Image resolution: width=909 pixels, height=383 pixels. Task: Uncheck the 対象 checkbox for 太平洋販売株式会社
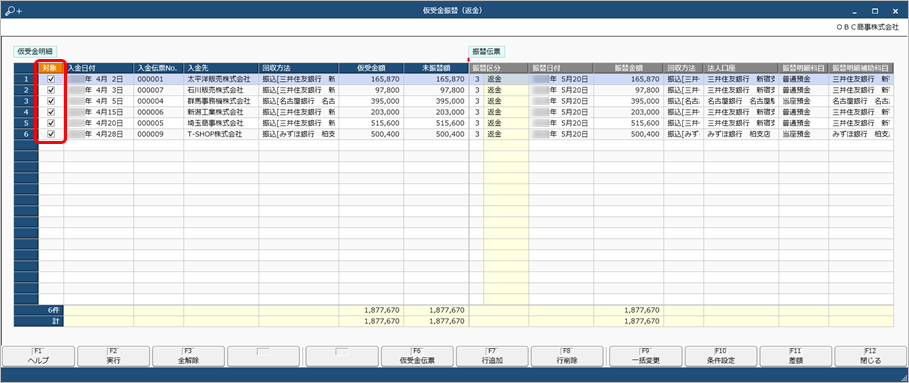click(51, 79)
